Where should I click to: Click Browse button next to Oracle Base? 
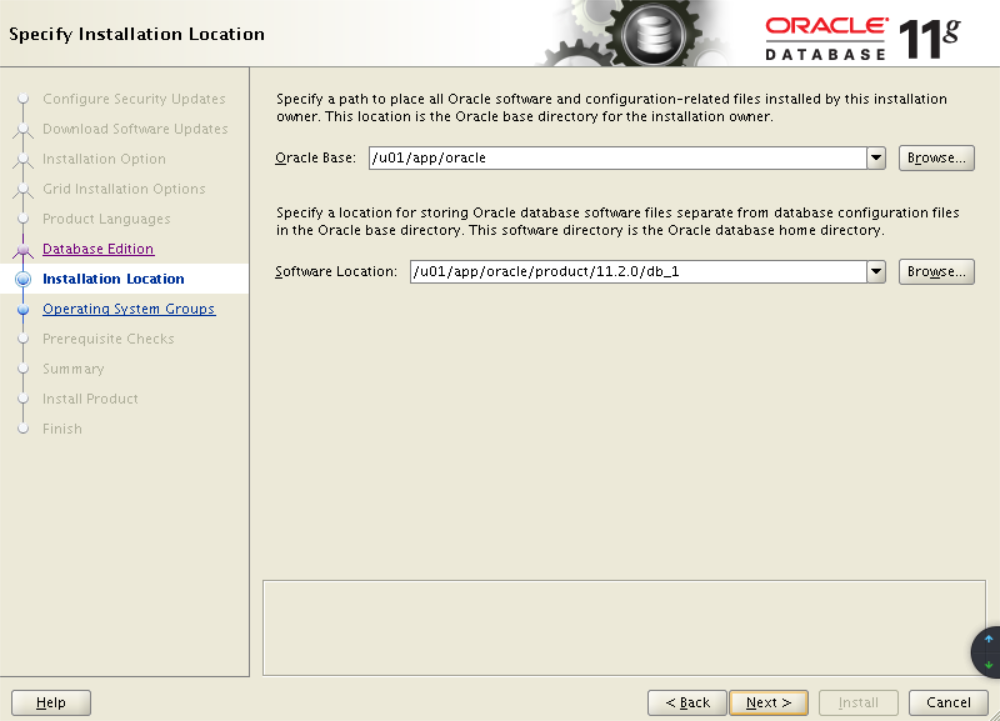[936, 157]
